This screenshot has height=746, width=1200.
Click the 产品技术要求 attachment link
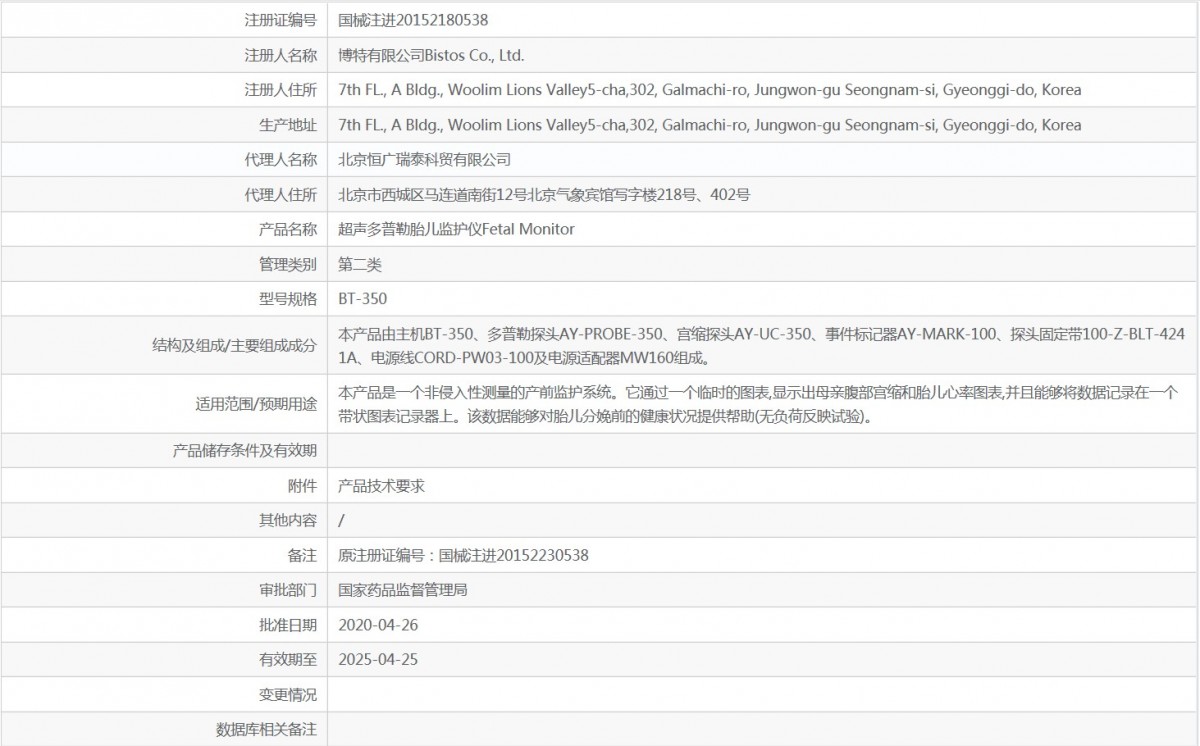[382, 485]
